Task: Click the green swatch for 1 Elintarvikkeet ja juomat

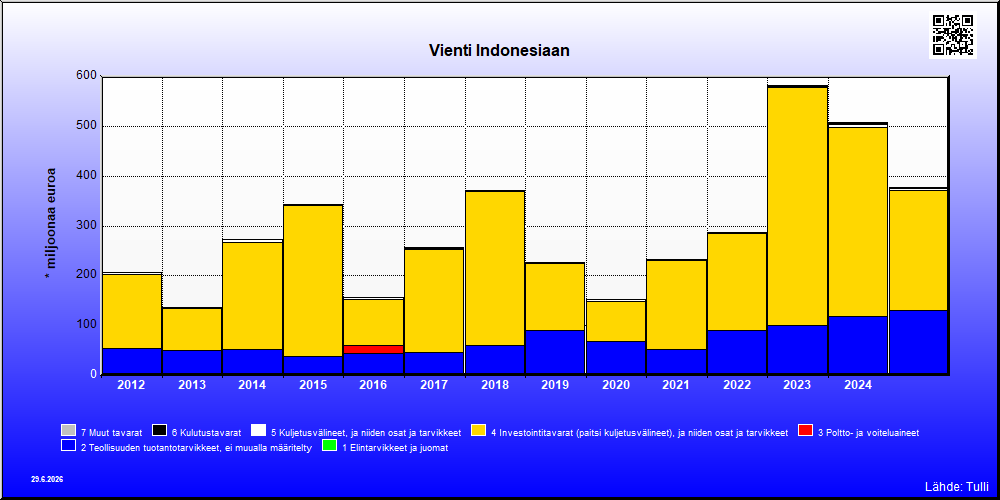Action: [x=329, y=446]
